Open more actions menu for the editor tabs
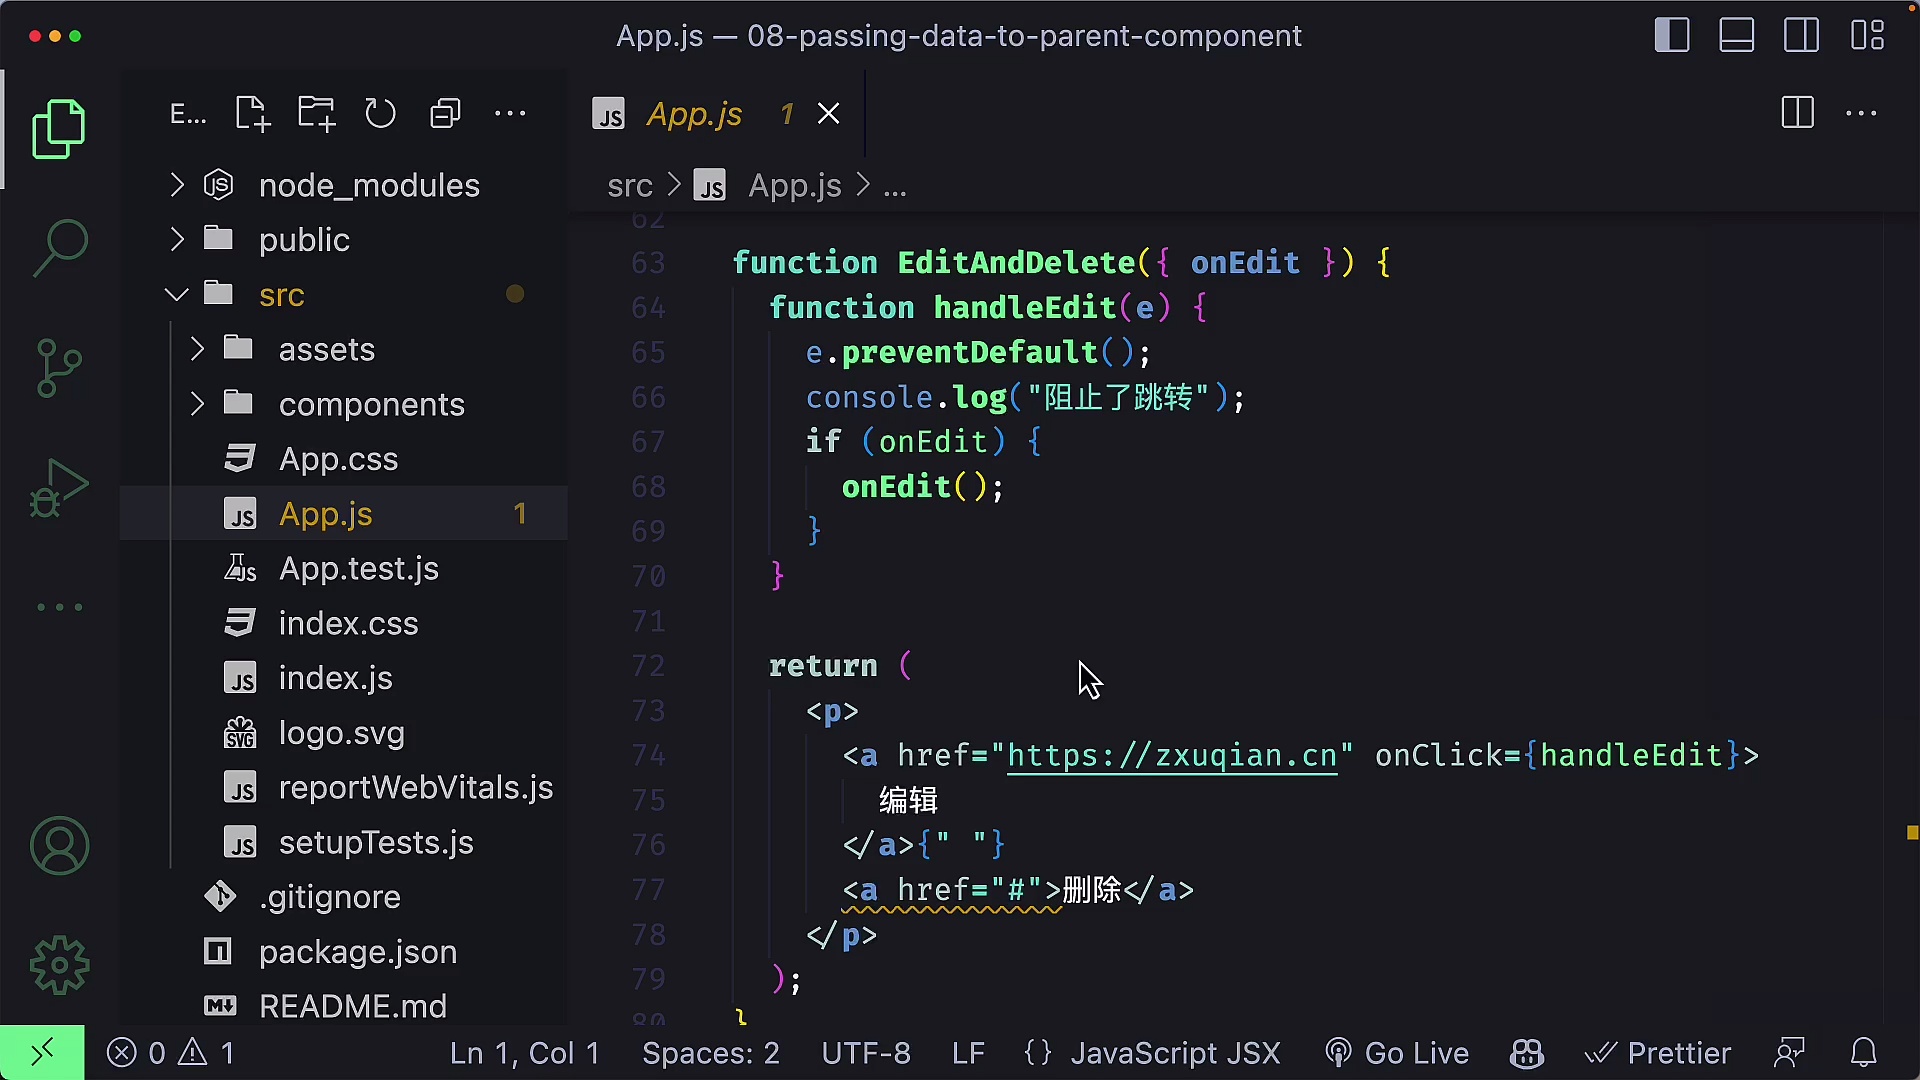Viewport: 1920px width, 1080px height. pos(1862,113)
